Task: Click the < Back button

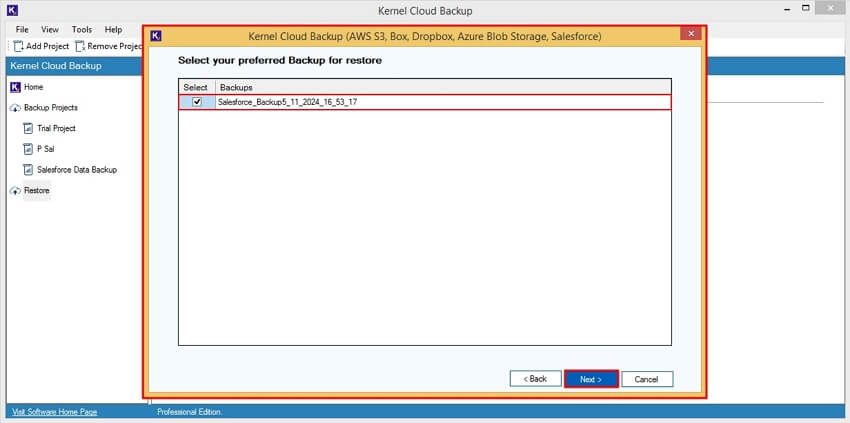Action: [535, 379]
